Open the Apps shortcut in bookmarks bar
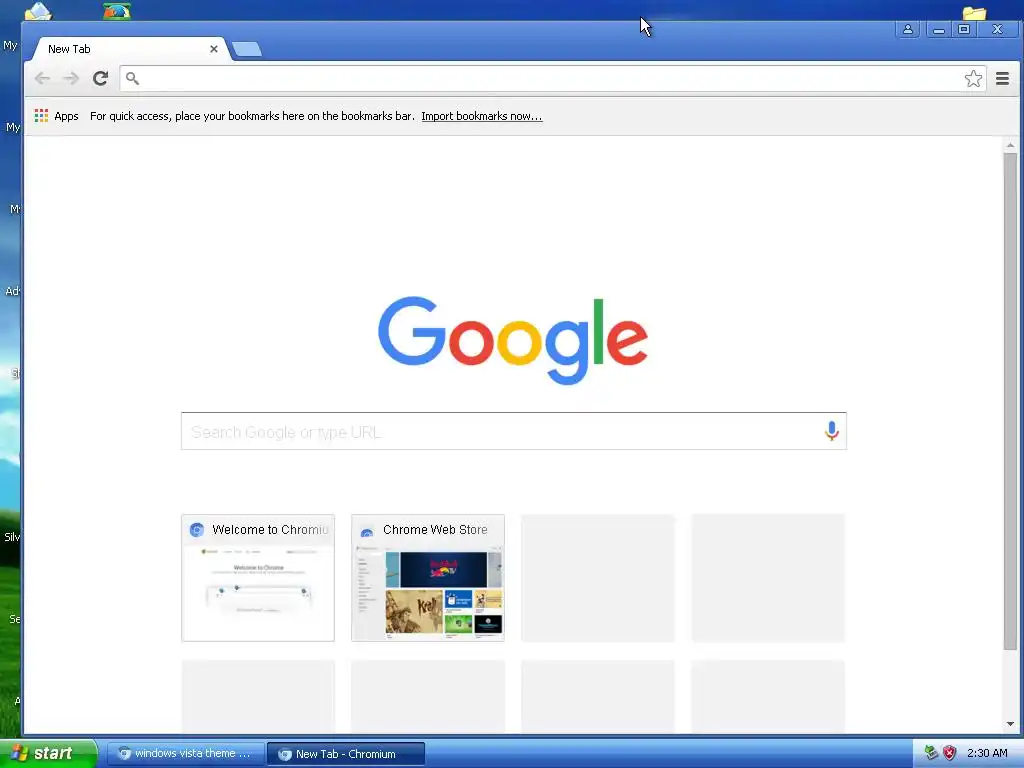This screenshot has width=1024, height=768. [56, 116]
